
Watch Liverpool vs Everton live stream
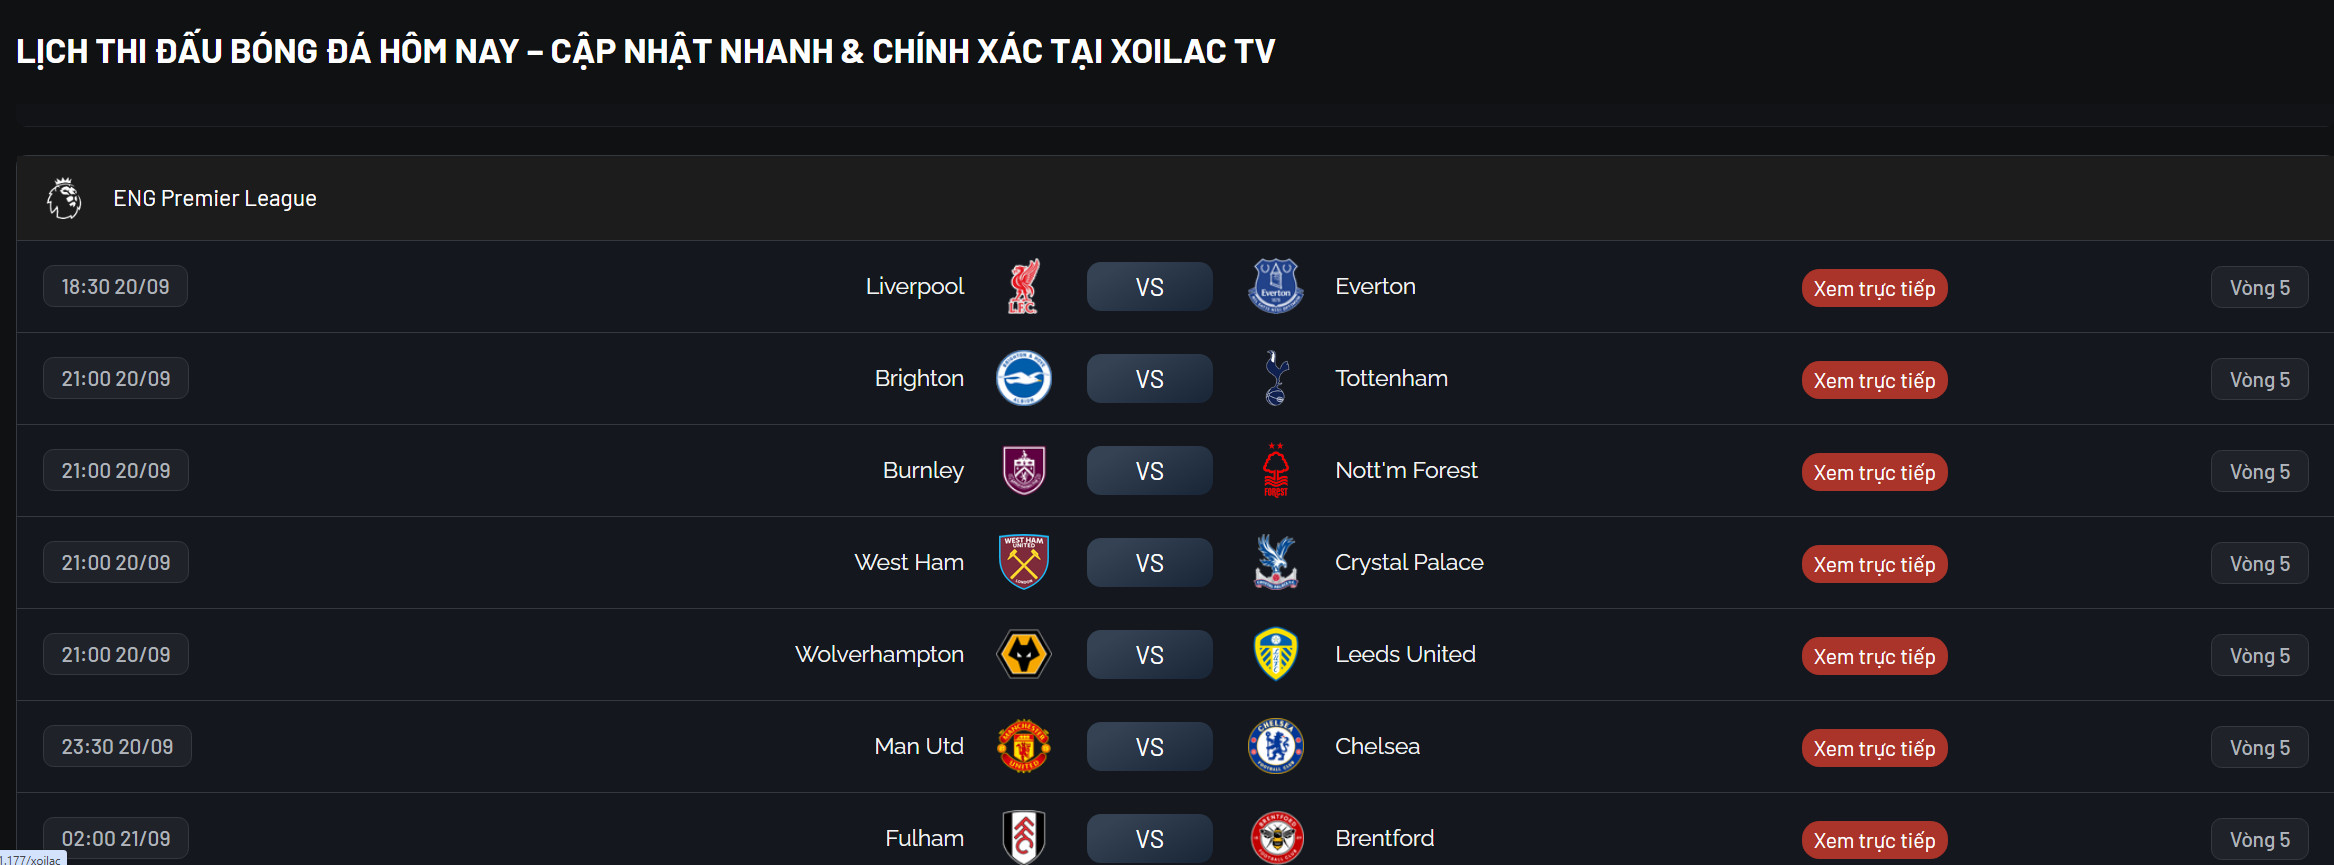[1874, 289]
